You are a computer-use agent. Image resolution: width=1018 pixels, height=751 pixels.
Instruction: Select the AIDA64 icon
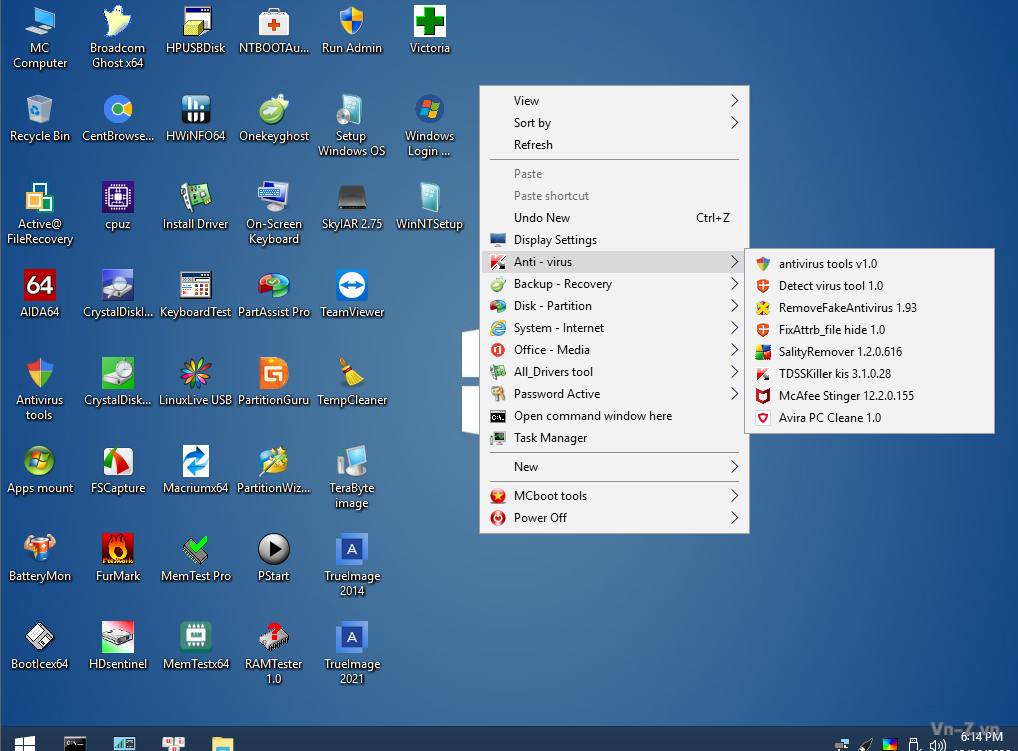[40, 294]
